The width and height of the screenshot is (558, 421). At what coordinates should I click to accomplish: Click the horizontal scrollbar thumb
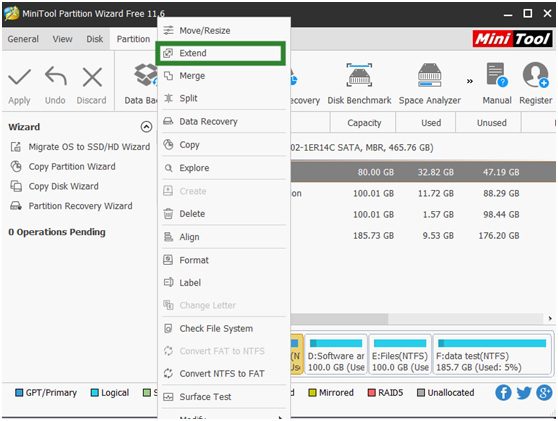pos(339,319)
